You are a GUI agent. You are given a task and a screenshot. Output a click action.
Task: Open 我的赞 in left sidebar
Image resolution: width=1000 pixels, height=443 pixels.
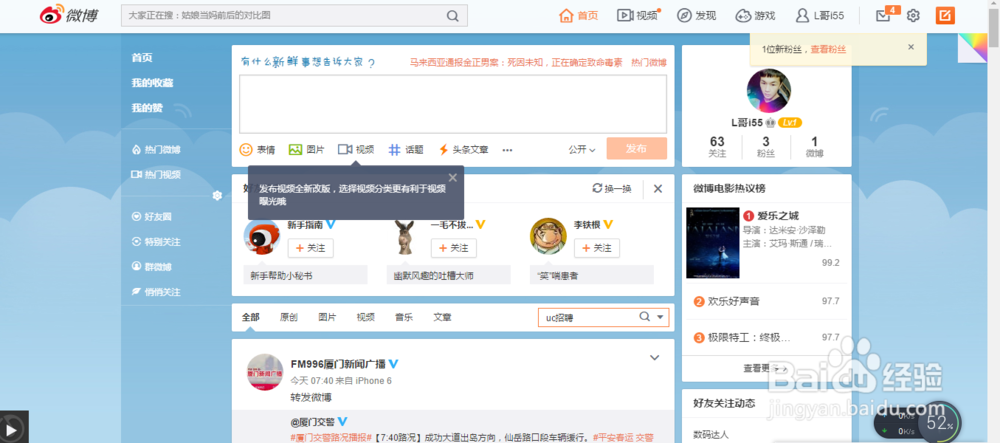(147, 108)
